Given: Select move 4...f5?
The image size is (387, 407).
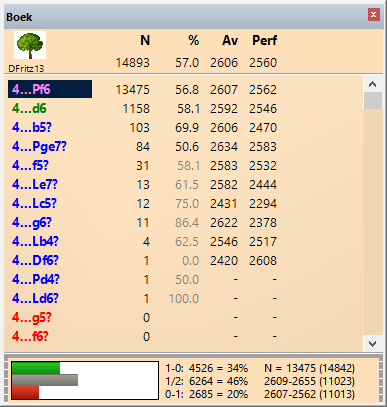Looking at the screenshot, I should pos(30,165).
